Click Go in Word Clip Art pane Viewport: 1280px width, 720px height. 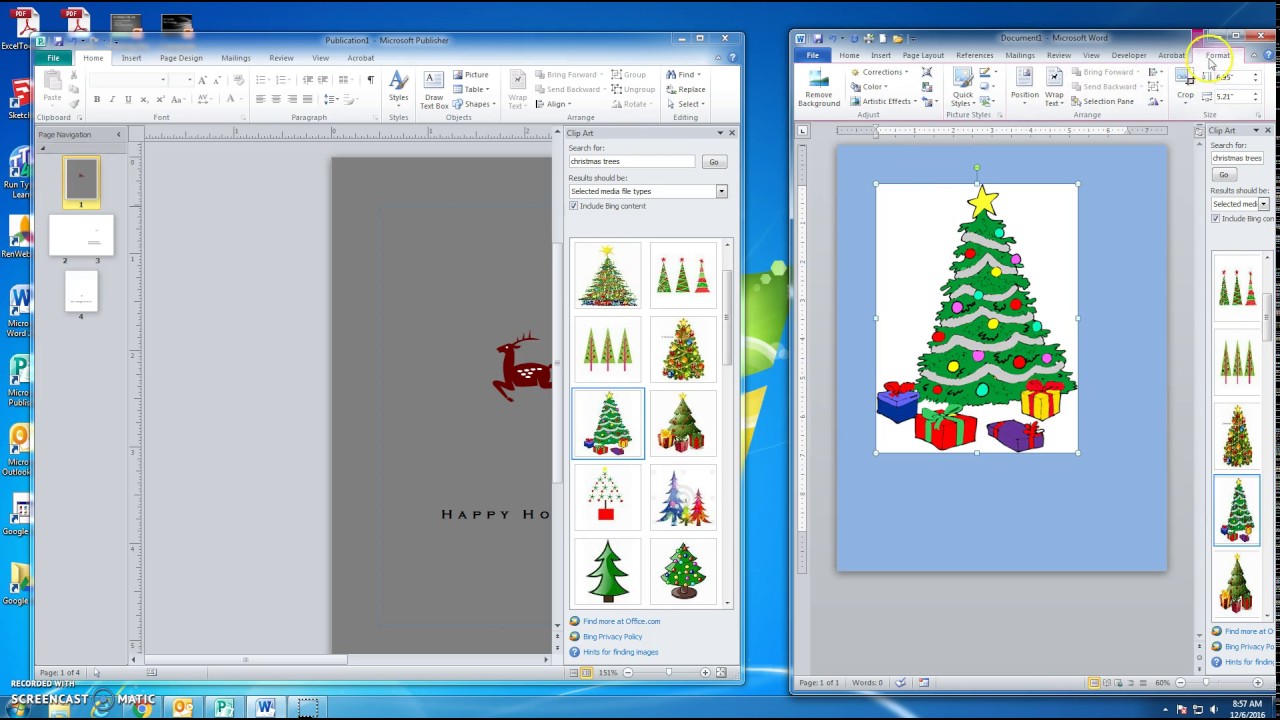(1223, 174)
